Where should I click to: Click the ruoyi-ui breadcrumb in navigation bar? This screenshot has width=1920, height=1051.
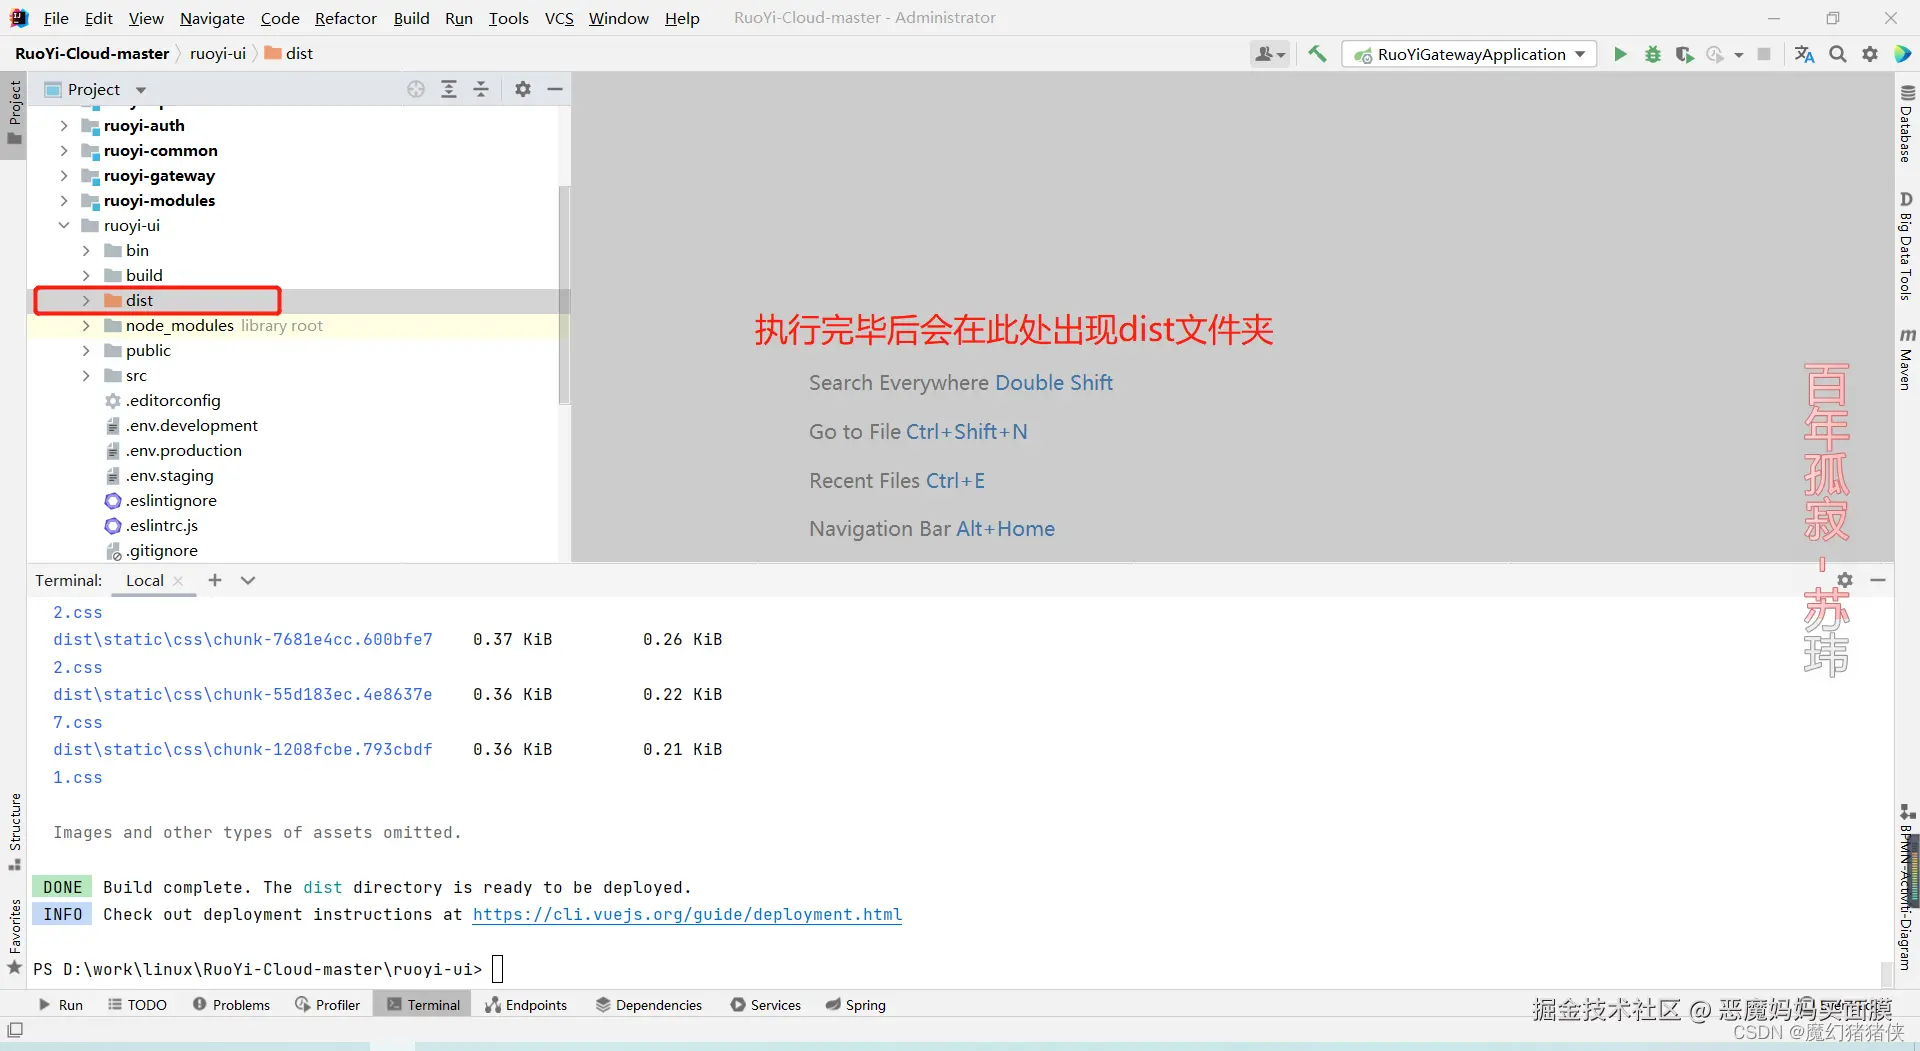pos(218,53)
